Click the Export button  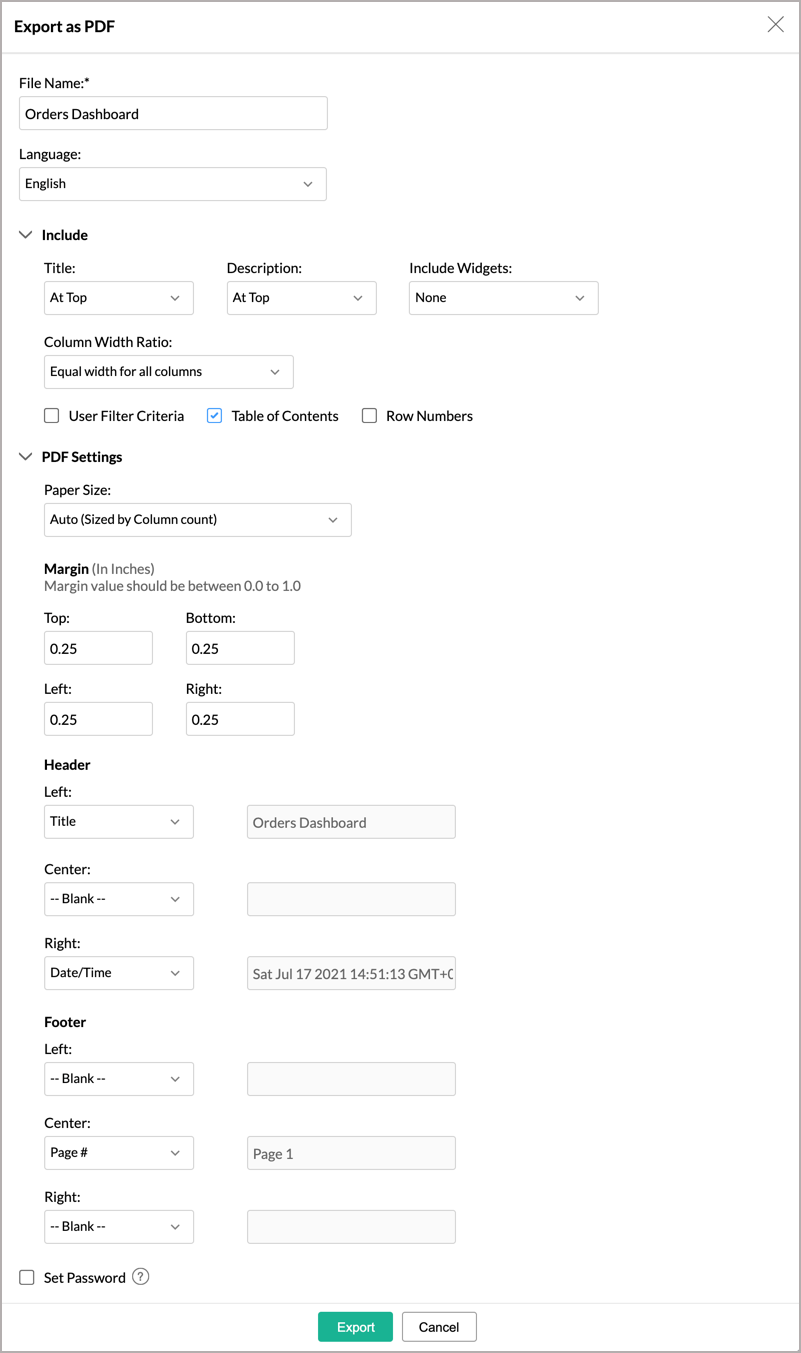tap(355, 1326)
